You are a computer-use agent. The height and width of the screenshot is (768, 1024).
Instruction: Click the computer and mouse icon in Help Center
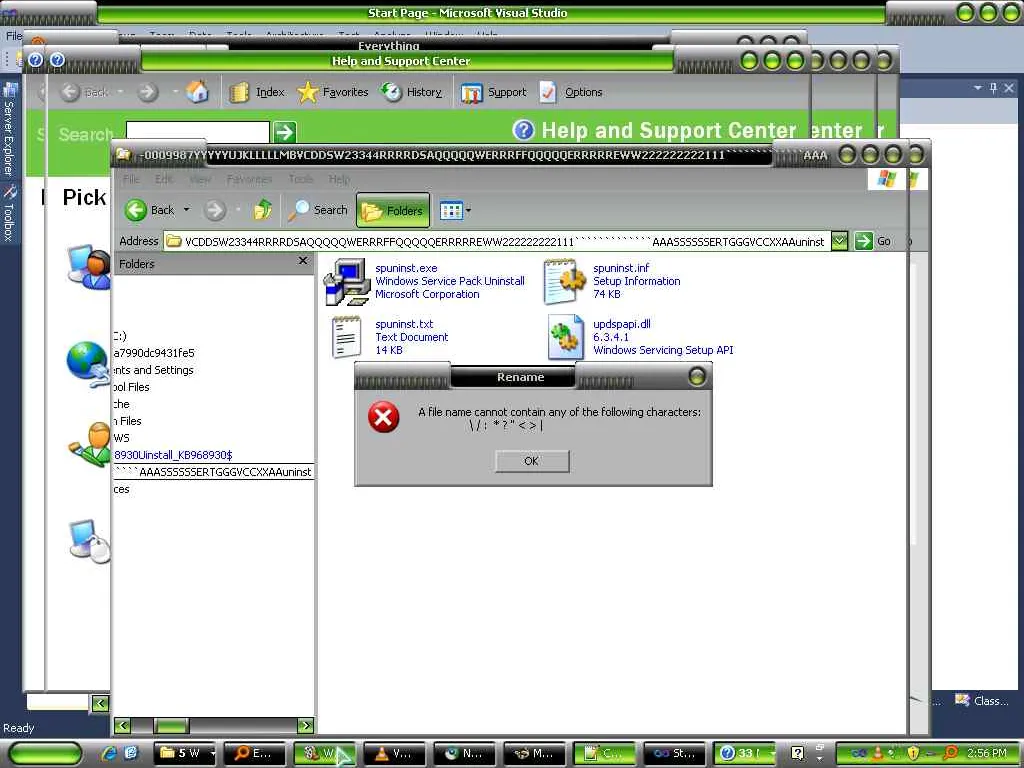click(89, 539)
